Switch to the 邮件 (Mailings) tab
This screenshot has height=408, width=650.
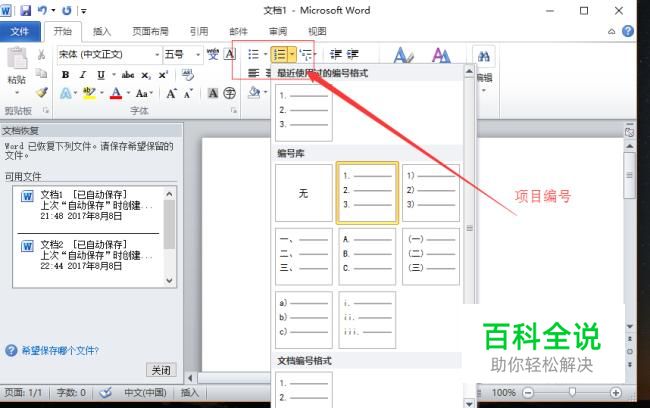(238, 32)
